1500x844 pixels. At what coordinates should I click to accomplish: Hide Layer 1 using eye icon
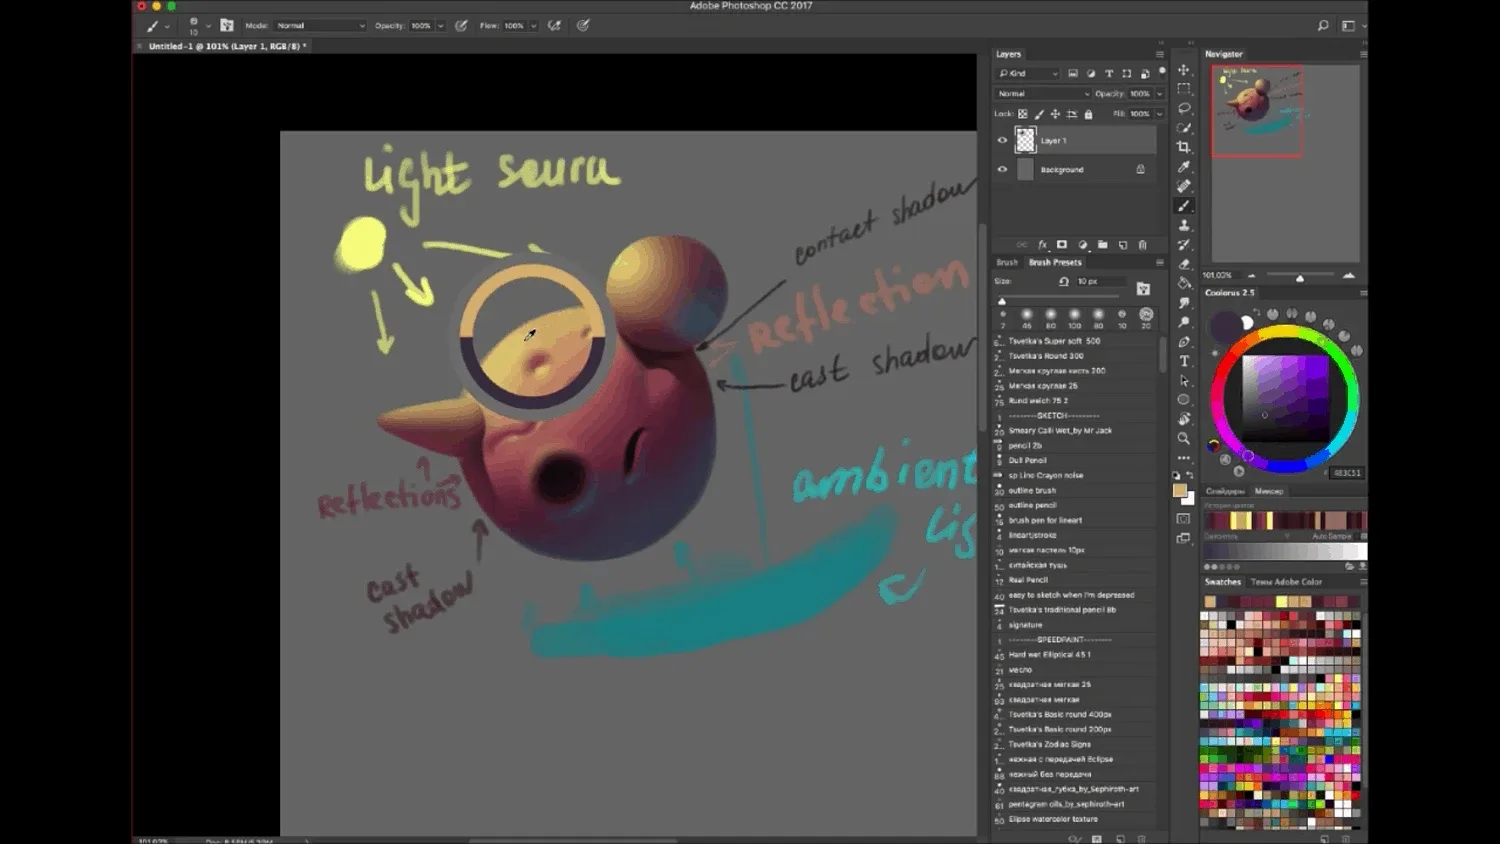[x=1003, y=141]
